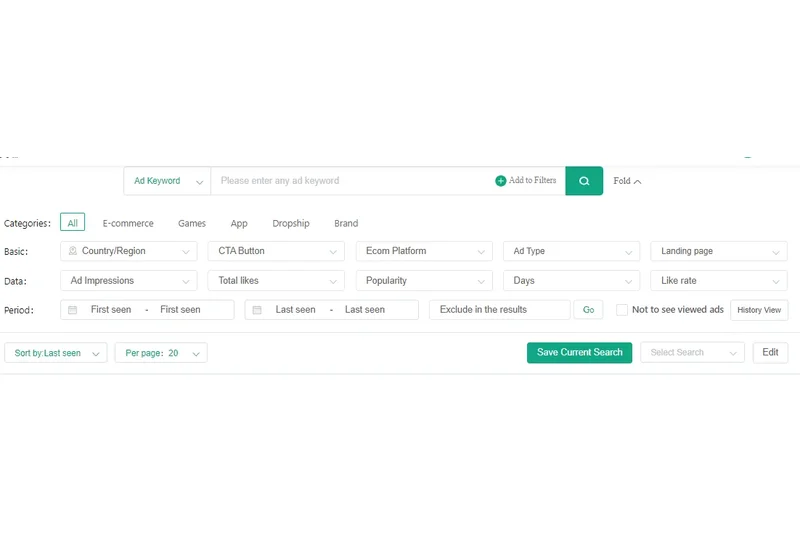Image resolution: width=800 pixels, height=533 pixels.
Task: Click the Go button next to Exclude field
Action: tap(588, 310)
